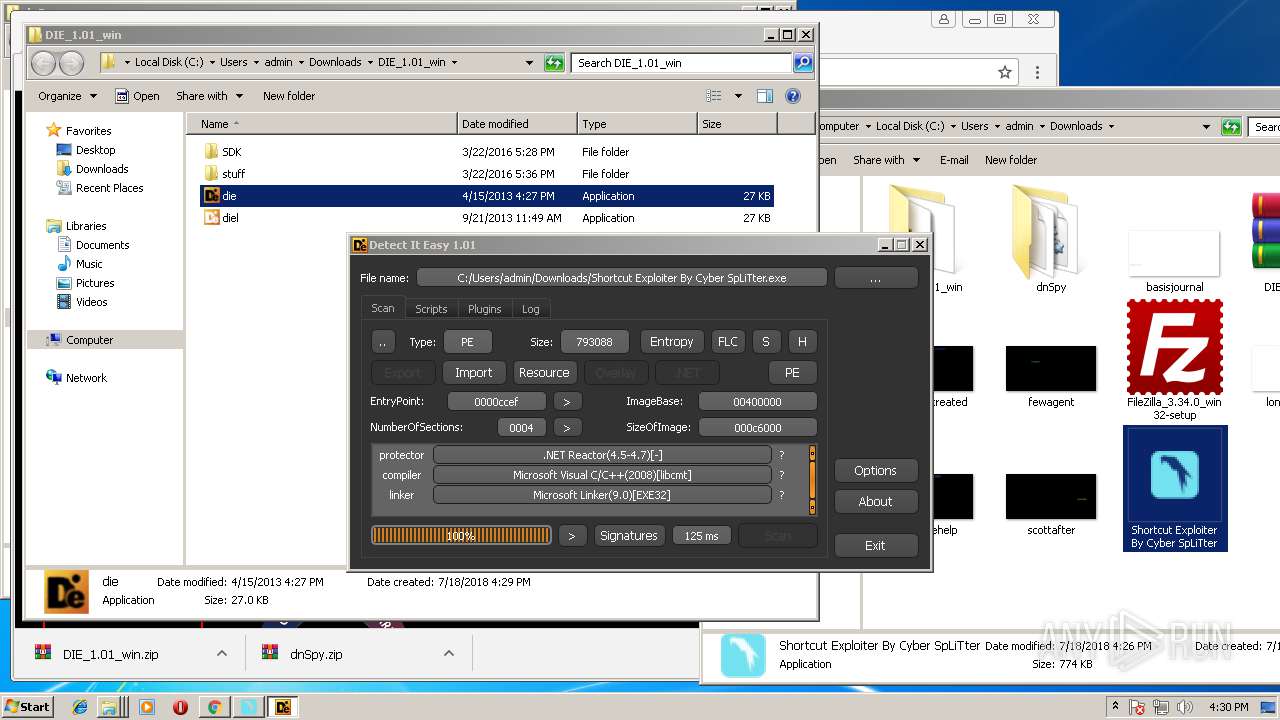Click the file name path field
This screenshot has height=720, width=1280.
pyautogui.click(x=622, y=278)
